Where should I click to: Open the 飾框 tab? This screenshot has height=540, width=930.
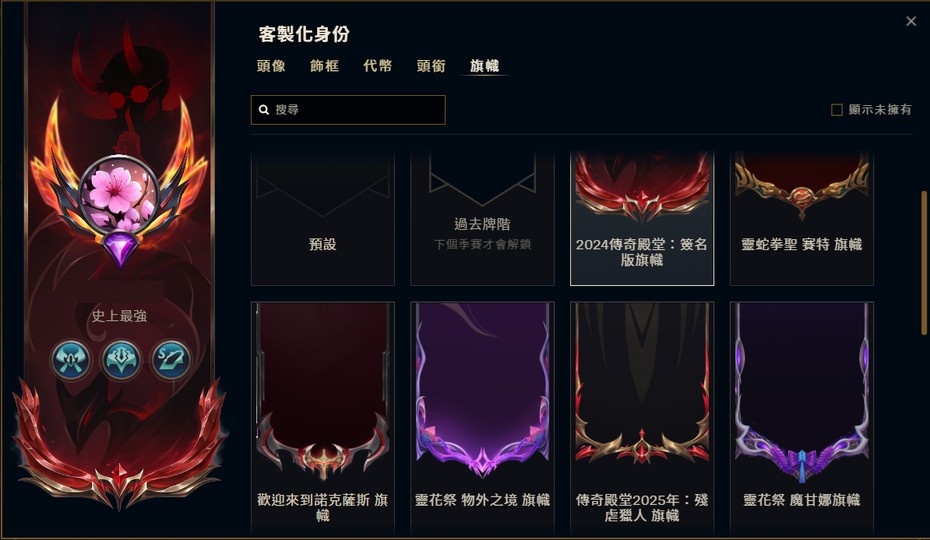coord(324,66)
